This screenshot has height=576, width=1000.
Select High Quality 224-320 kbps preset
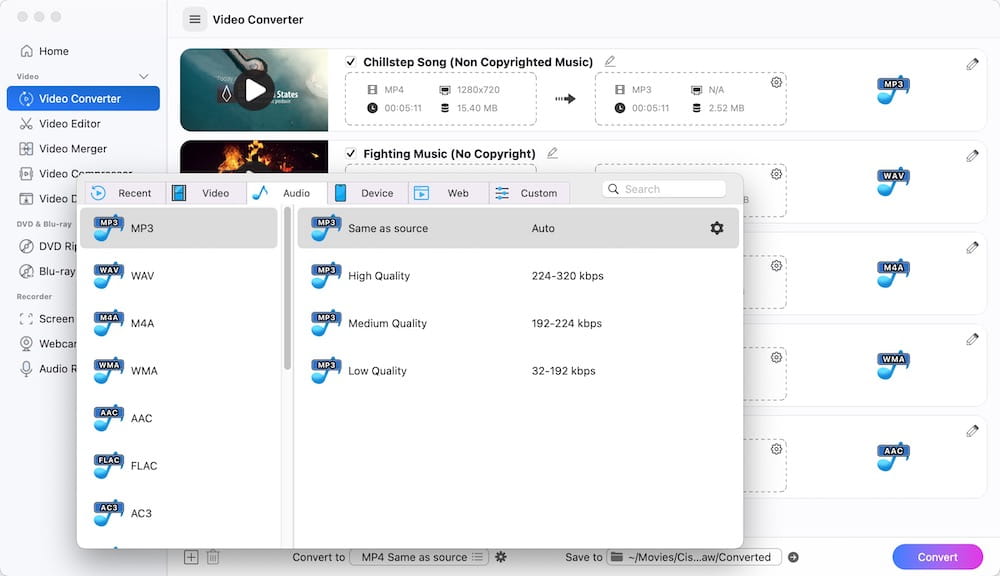click(518, 276)
